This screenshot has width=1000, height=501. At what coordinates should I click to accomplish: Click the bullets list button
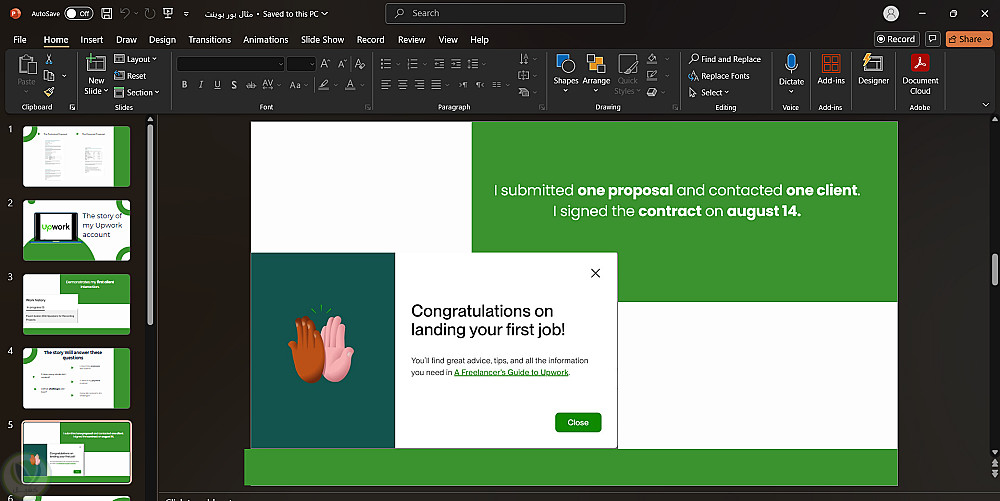point(386,64)
